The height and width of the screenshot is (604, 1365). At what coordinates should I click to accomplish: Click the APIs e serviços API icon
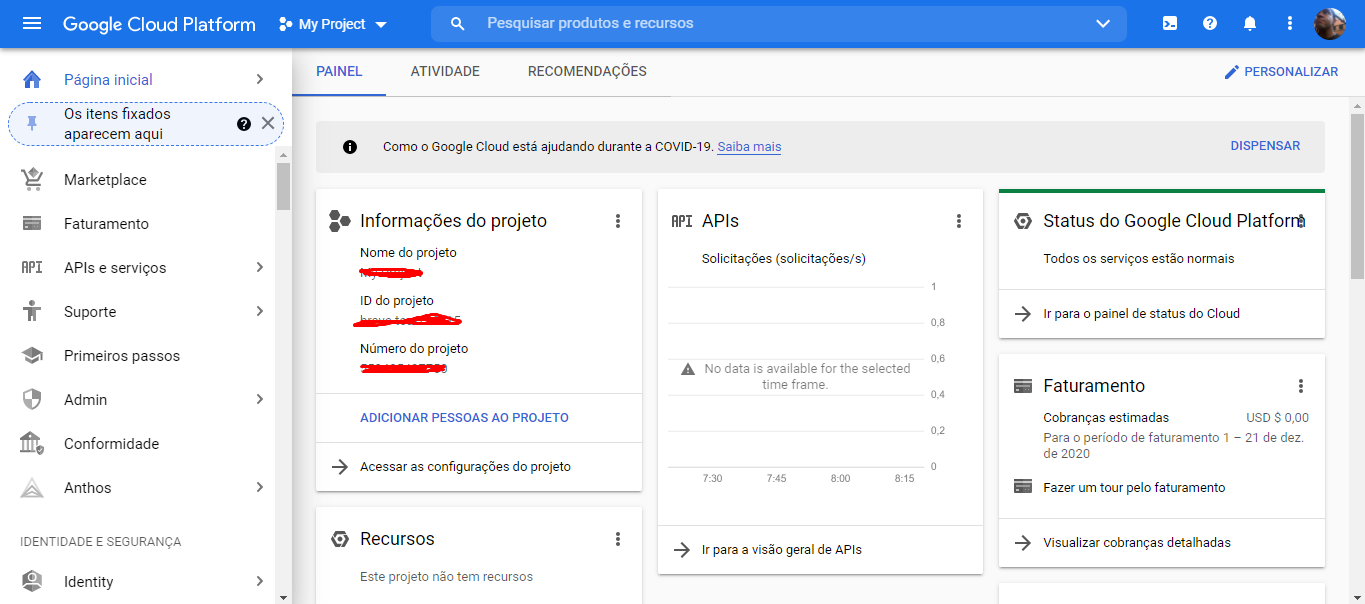click(x=32, y=268)
